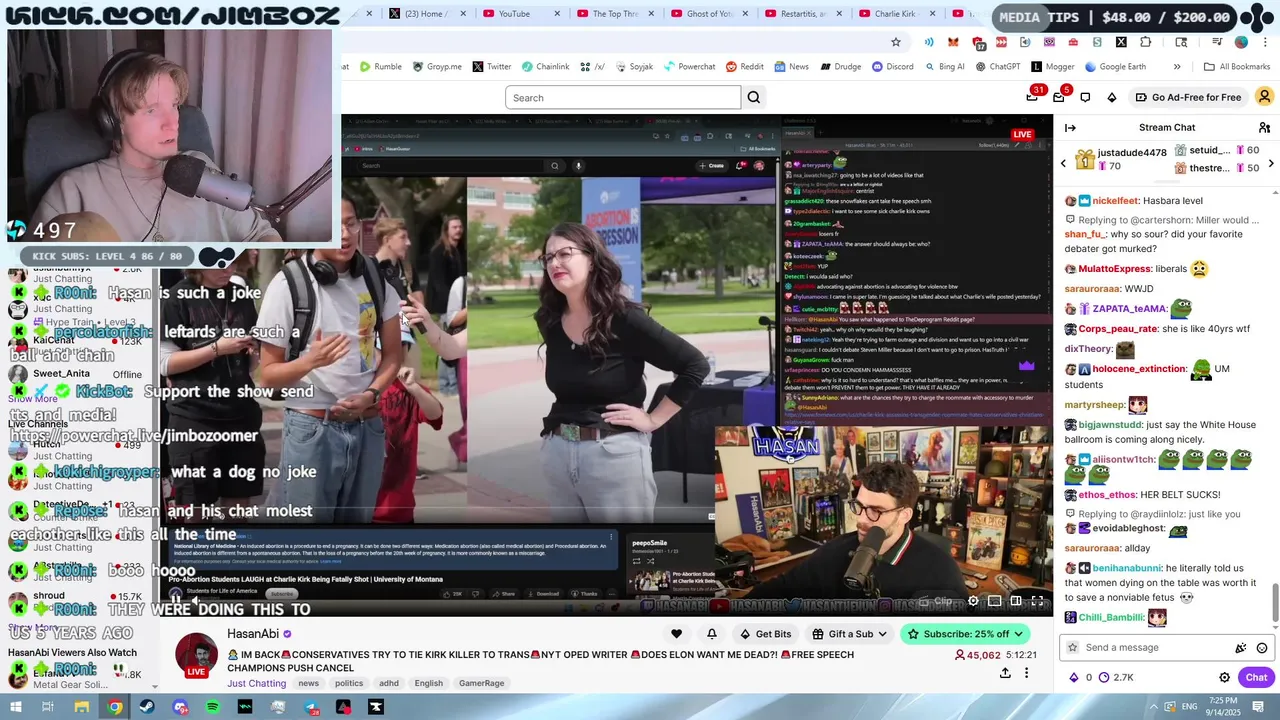Image resolution: width=1280 pixels, height=720 pixels.
Task: Toggle fullscreen on the video player
Action: point(1037,601)
